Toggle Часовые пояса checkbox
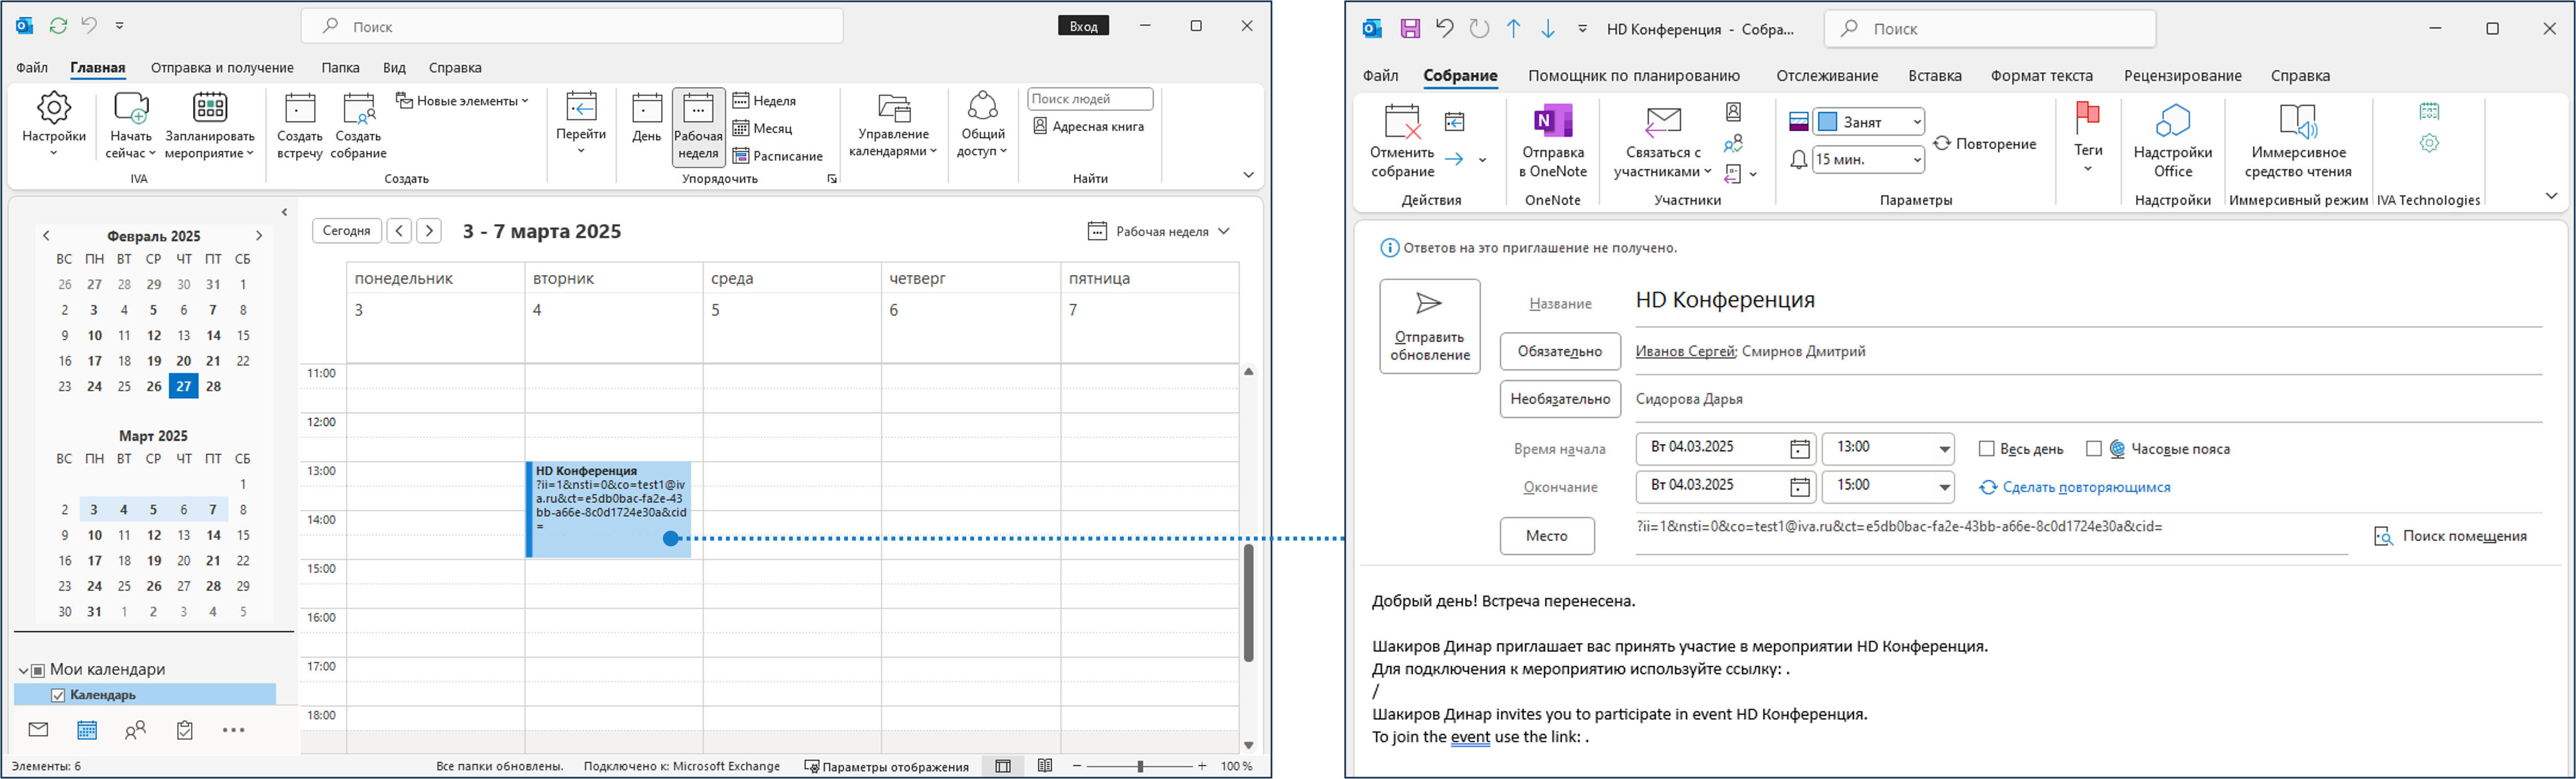The image size is (2576, 779). click(x=2094, y=449)
